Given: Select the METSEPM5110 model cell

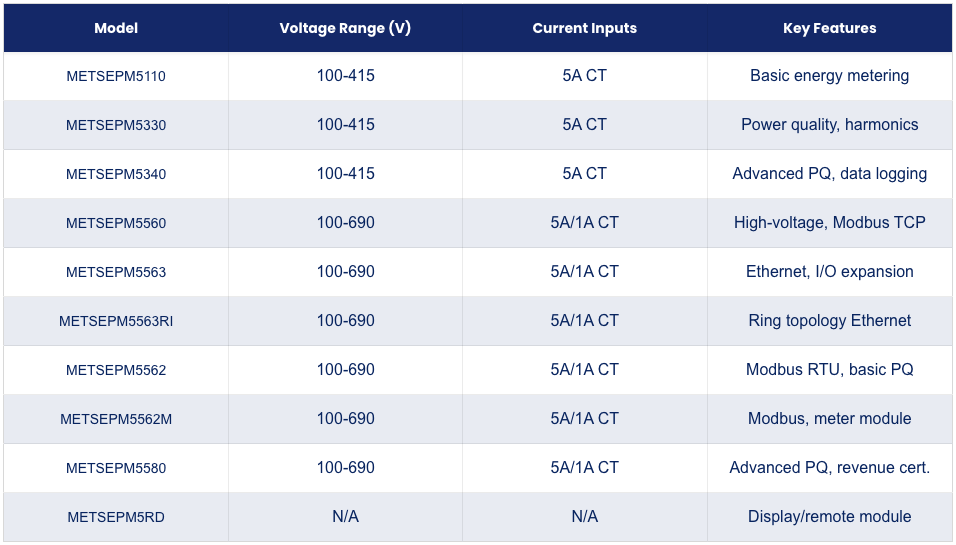Looking at the screenshot, I should tap(116, 76).
